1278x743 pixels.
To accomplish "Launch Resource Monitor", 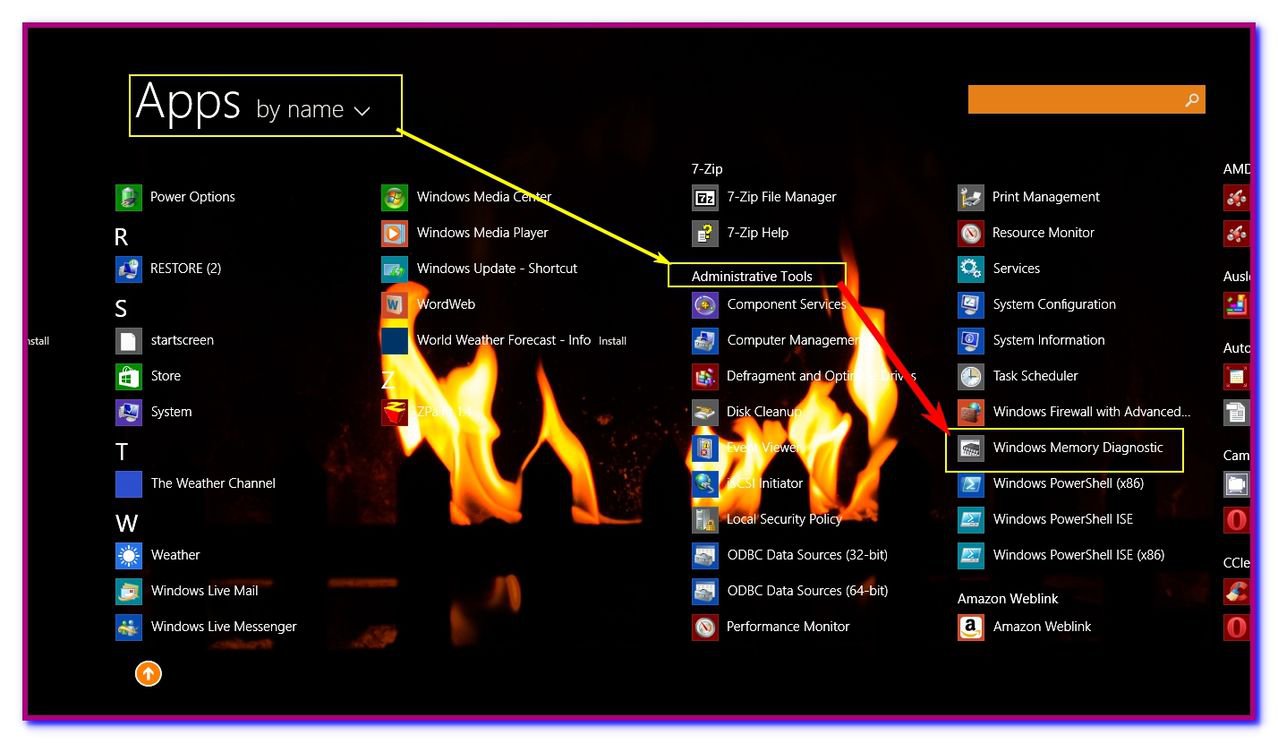I will pyautogui.click(x=1027, y=233).
